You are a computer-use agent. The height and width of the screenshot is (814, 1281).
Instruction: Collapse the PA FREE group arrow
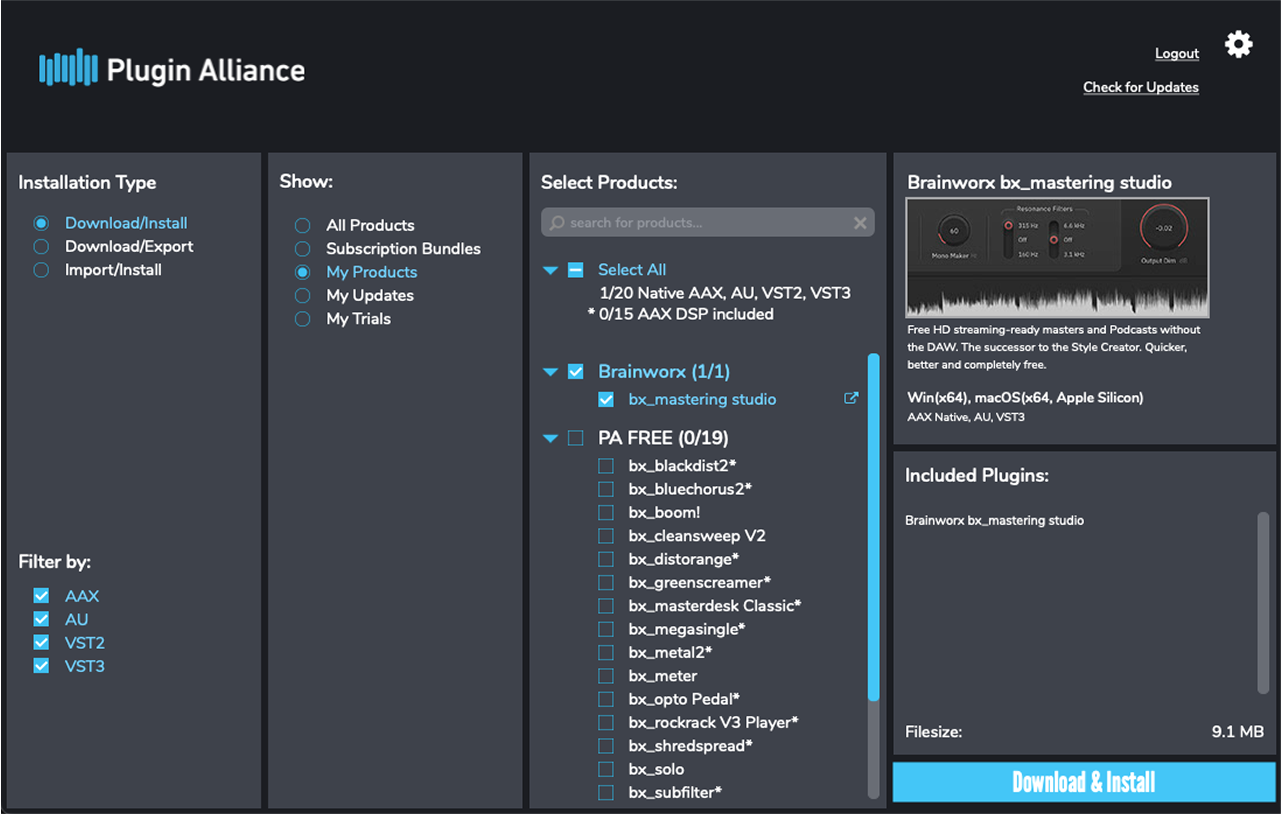tap(550, 438)
